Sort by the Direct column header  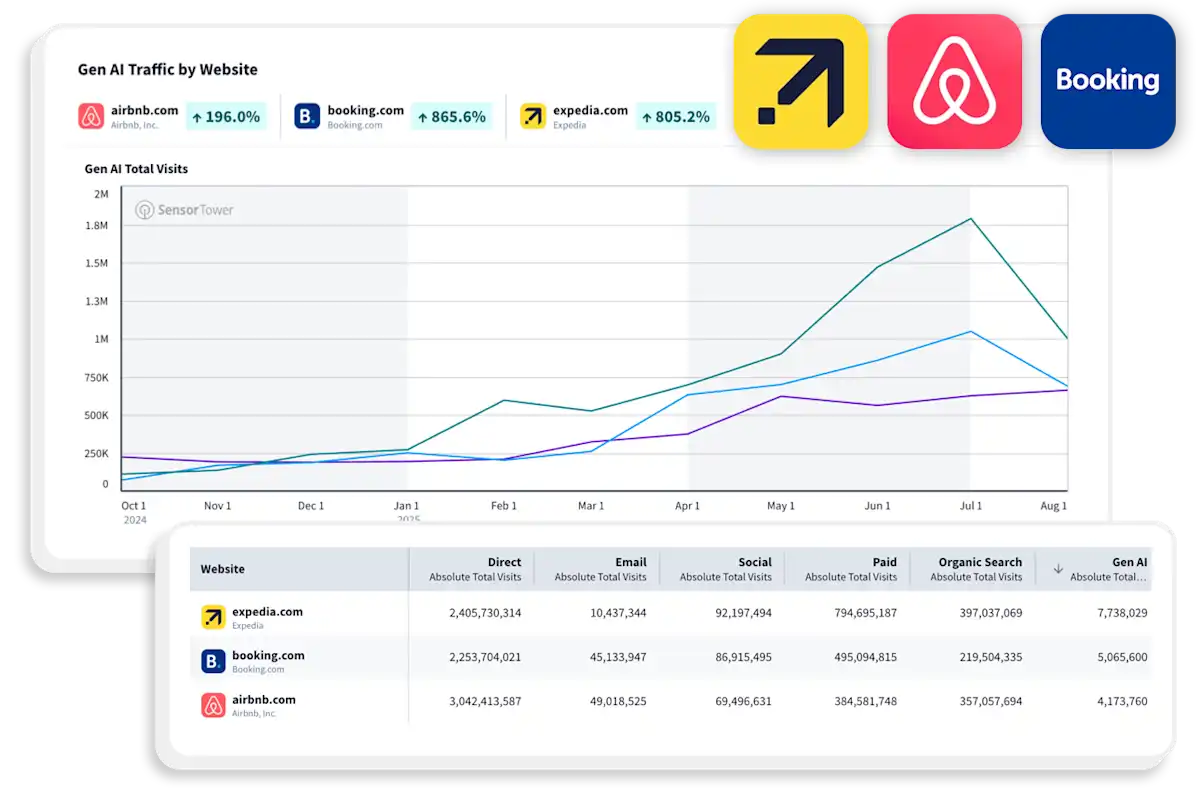(474, 569)
